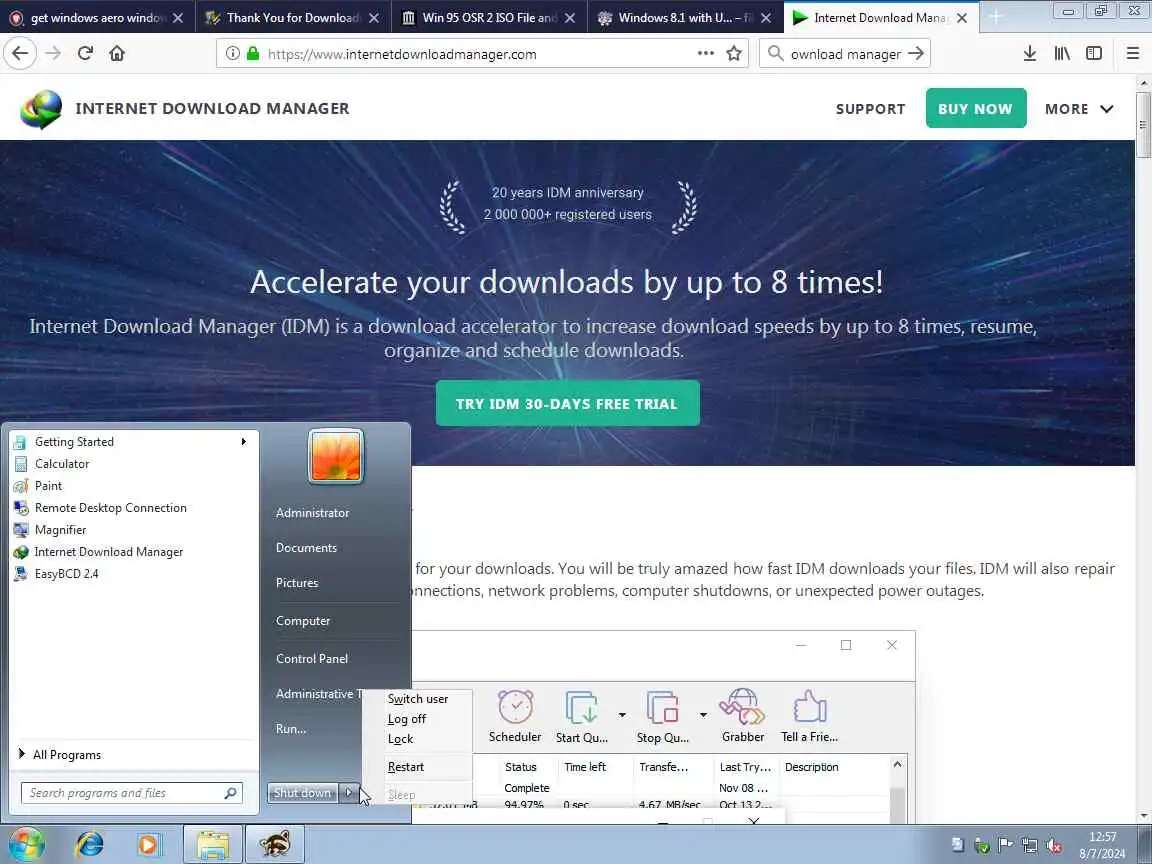This screenshot has height=864, width=1152.
Task: Open the Firefox hamburger menu
Action: pyautogui.click(x=1132, y=53)
